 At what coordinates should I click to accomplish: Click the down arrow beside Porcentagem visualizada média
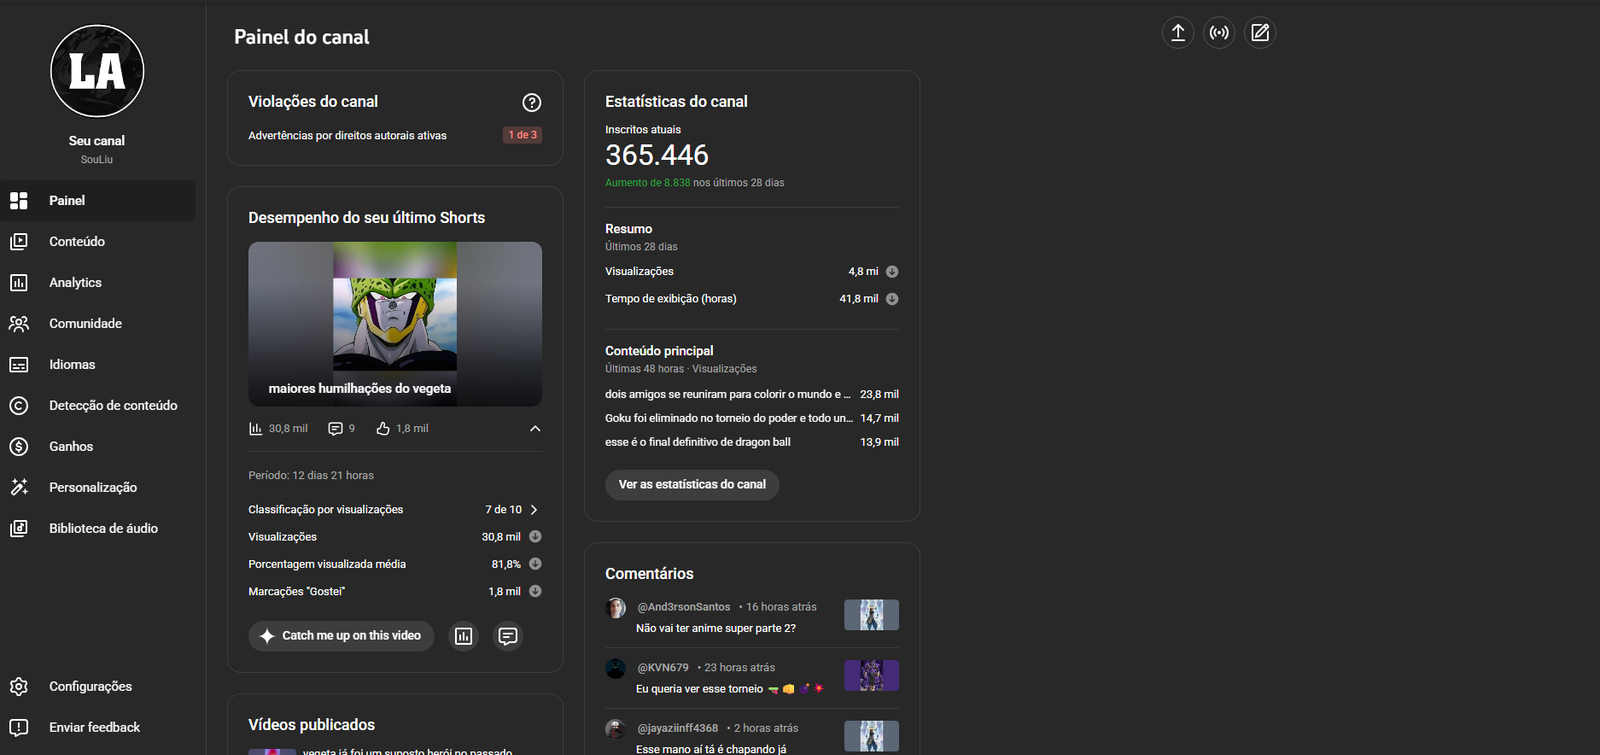point(535,564)
